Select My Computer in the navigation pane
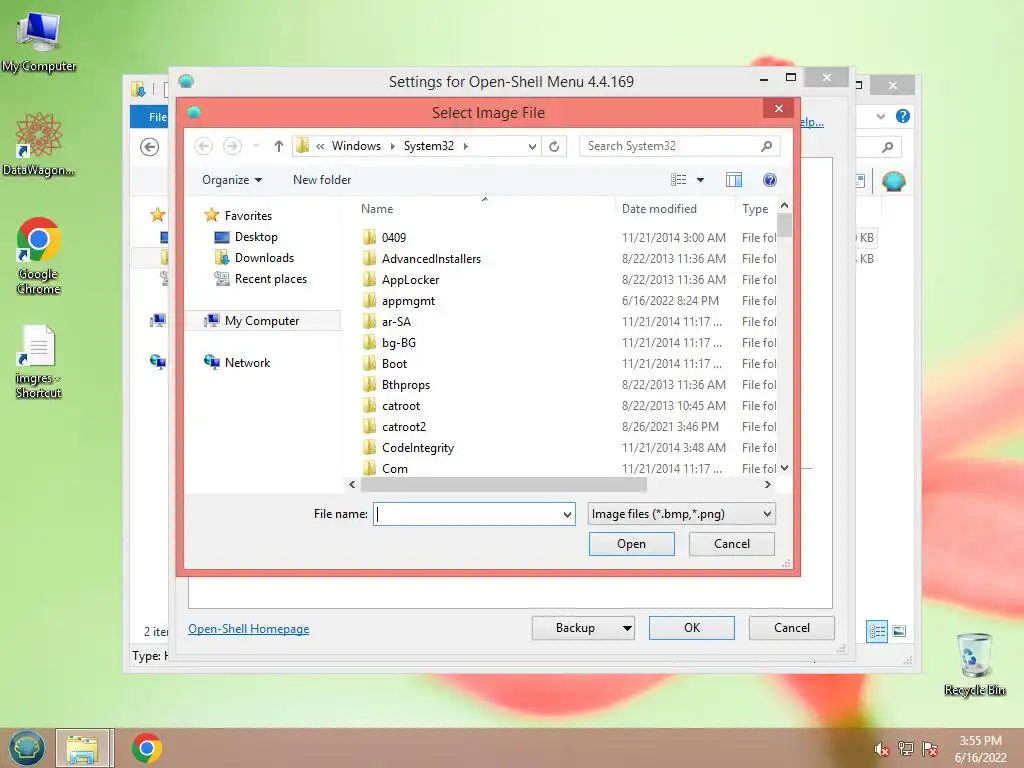Image resolution: width=1024 pixels, height=768 pixels. 262,321
